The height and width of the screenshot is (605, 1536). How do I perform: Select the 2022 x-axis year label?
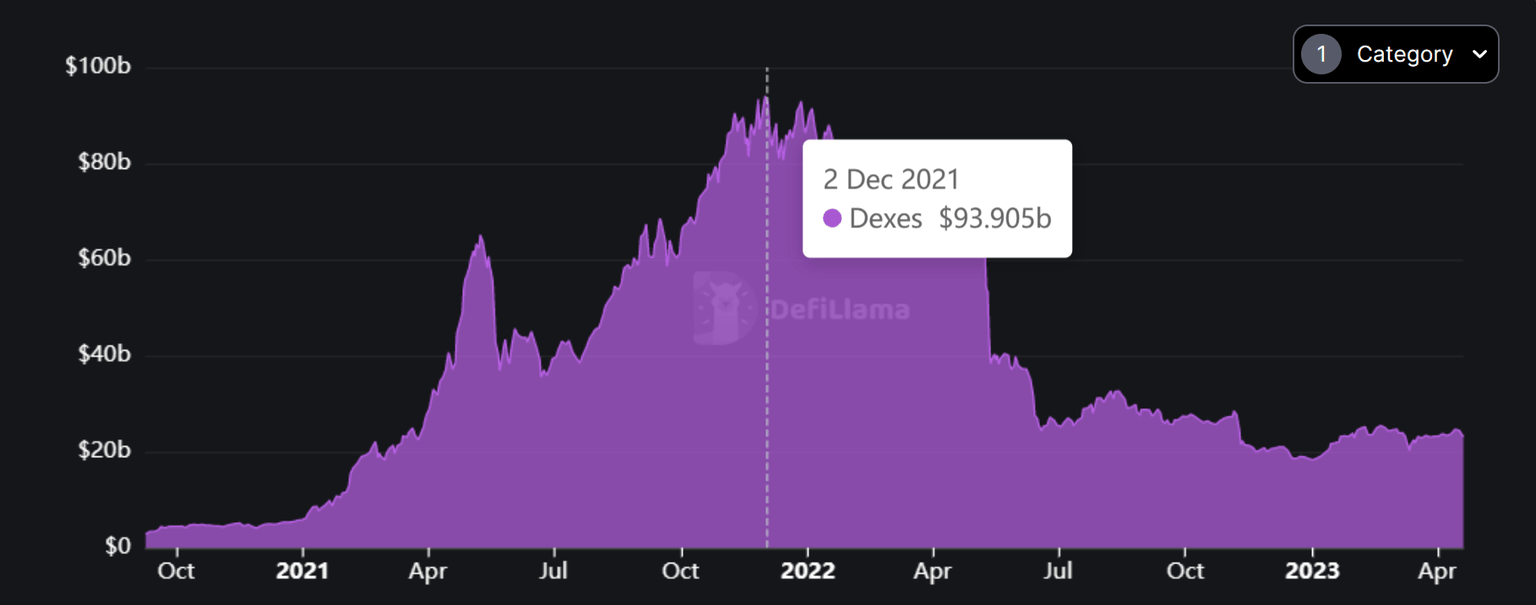(x=807, y=571)
